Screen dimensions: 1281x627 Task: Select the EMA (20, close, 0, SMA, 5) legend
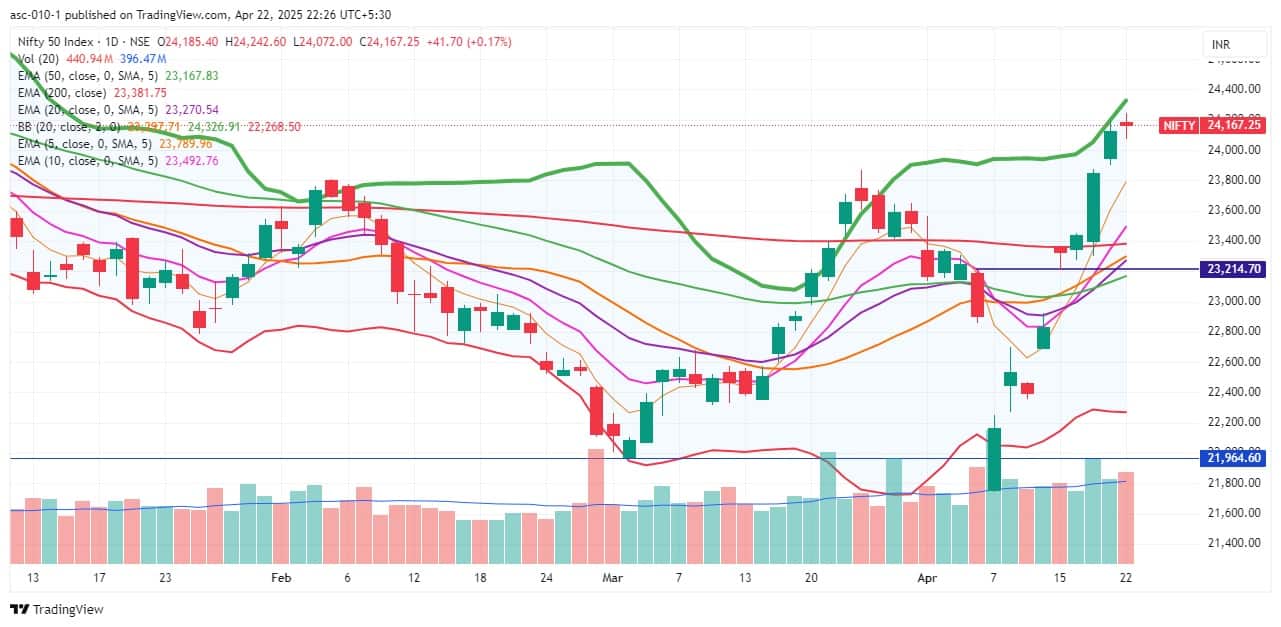[85, 109]
